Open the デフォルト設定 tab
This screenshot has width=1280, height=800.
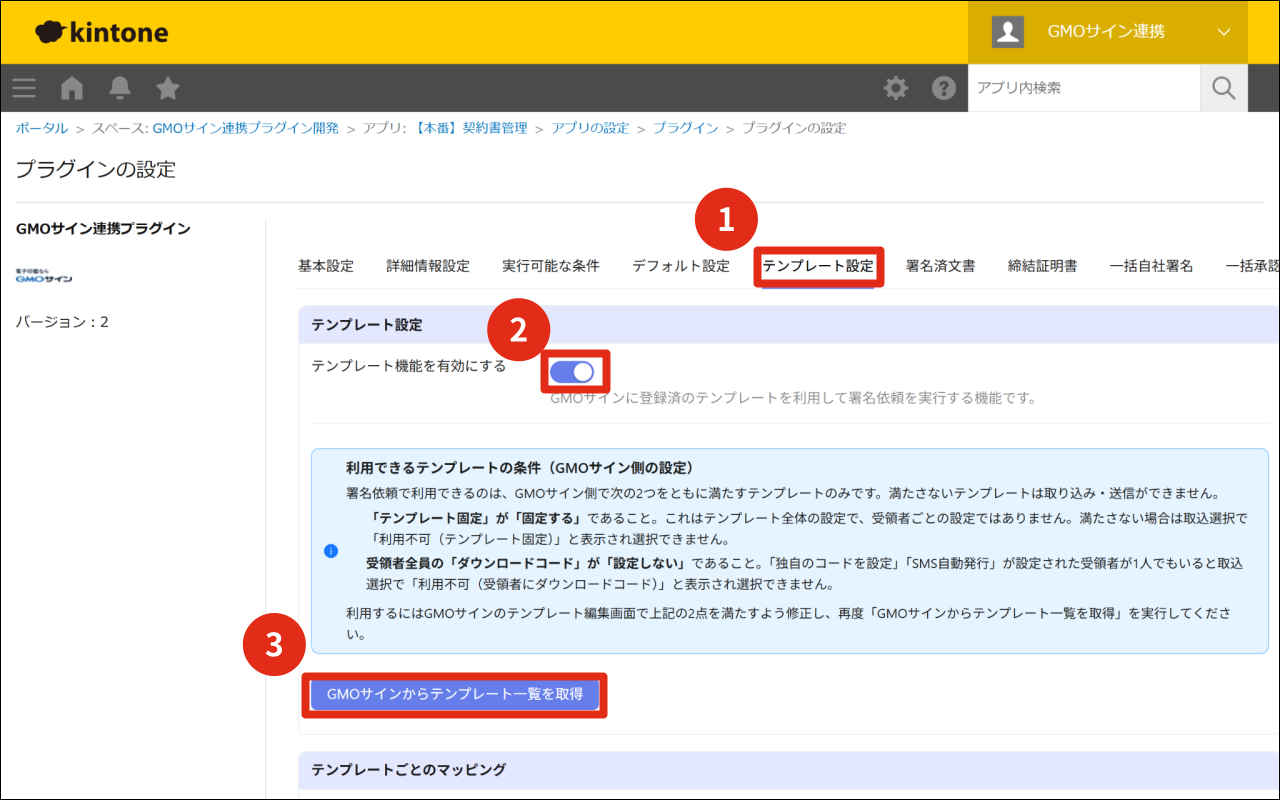681,266
